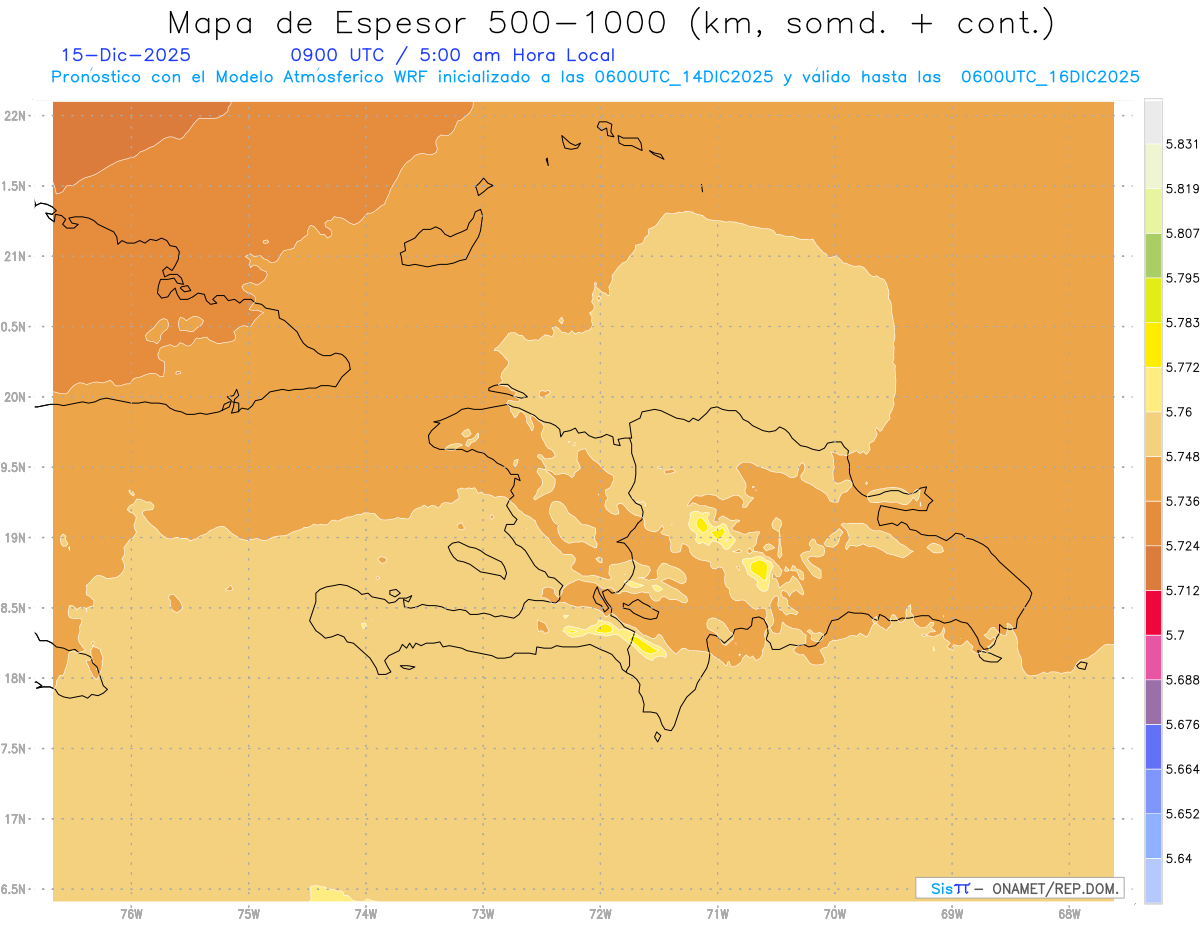The height and width of the screenshot is (927, 1200).
Task: Click the longitude label '75W'
Action: (x=249, y=913)
